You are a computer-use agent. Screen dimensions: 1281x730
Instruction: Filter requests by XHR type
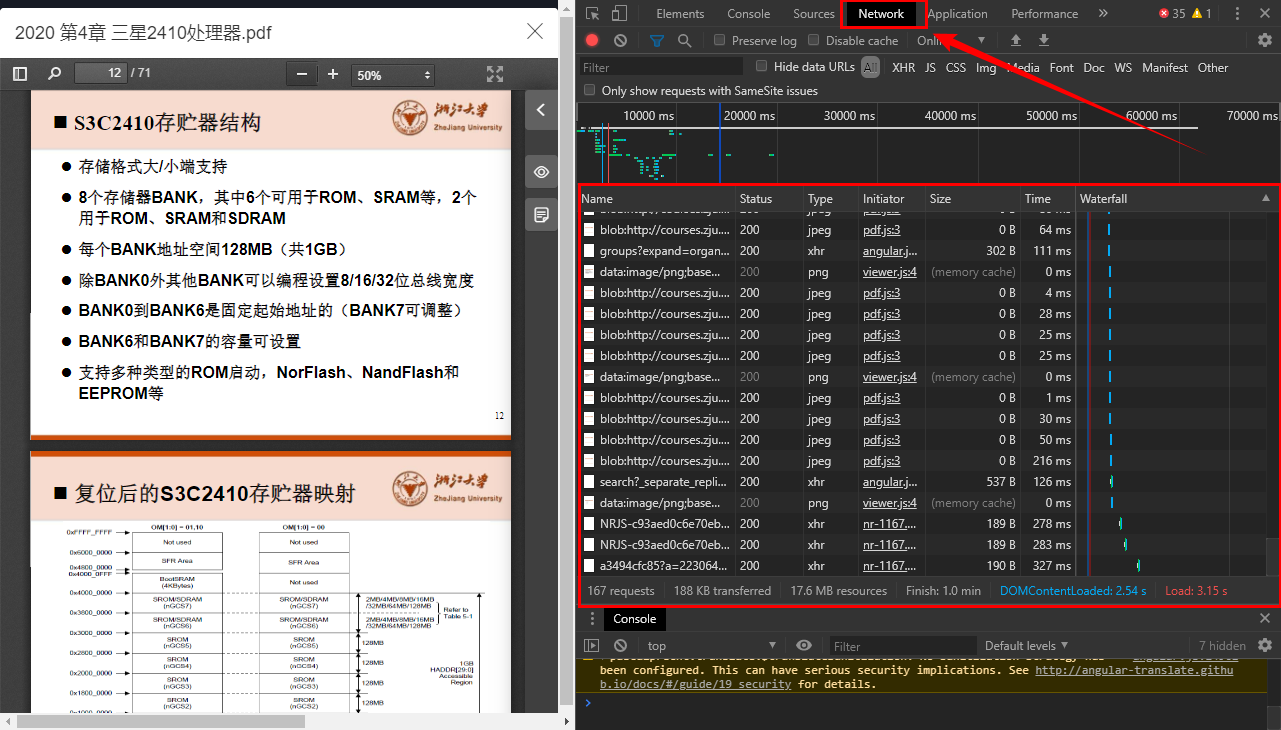coord(903,67)
